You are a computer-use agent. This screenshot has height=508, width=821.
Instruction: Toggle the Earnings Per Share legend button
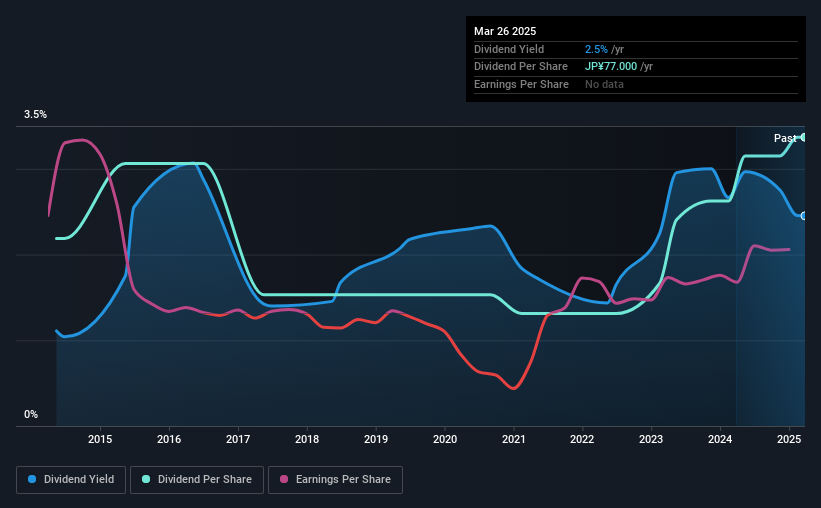(335, 480)
